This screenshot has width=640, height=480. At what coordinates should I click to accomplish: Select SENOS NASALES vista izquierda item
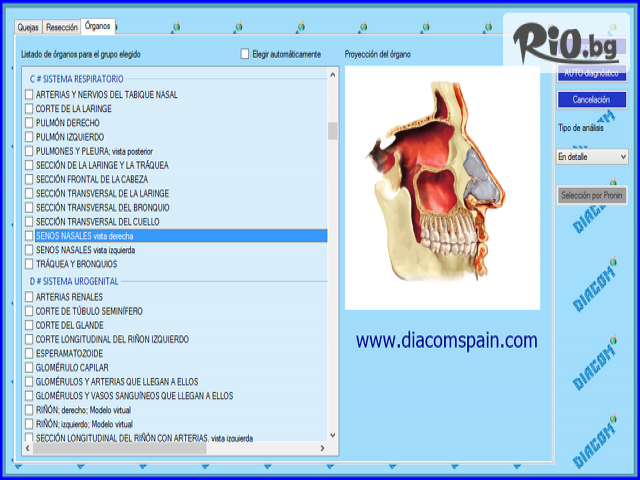point(85,250)
